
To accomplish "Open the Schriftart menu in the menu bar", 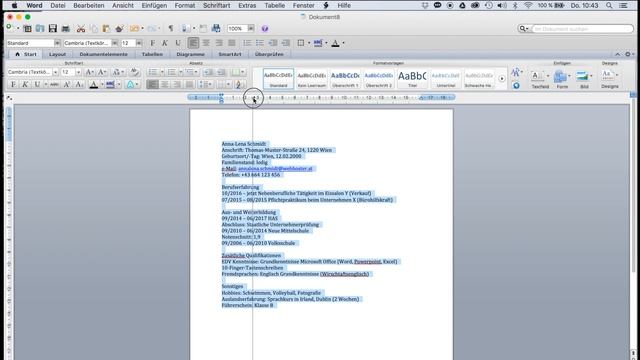I will click(216, 5).
